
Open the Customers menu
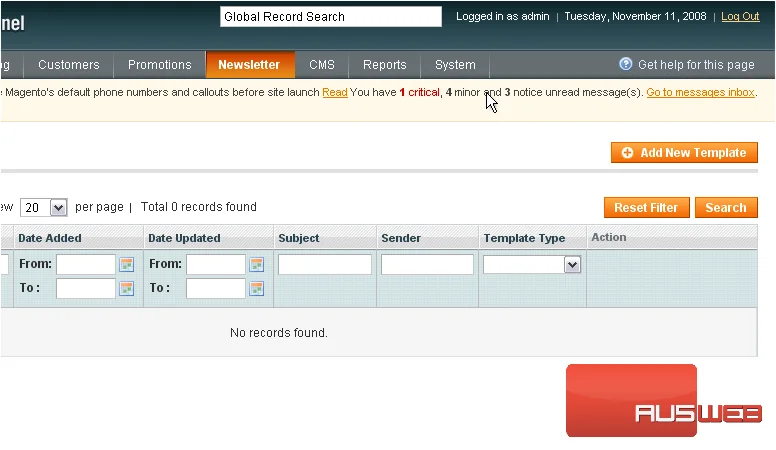coord(69,65)
